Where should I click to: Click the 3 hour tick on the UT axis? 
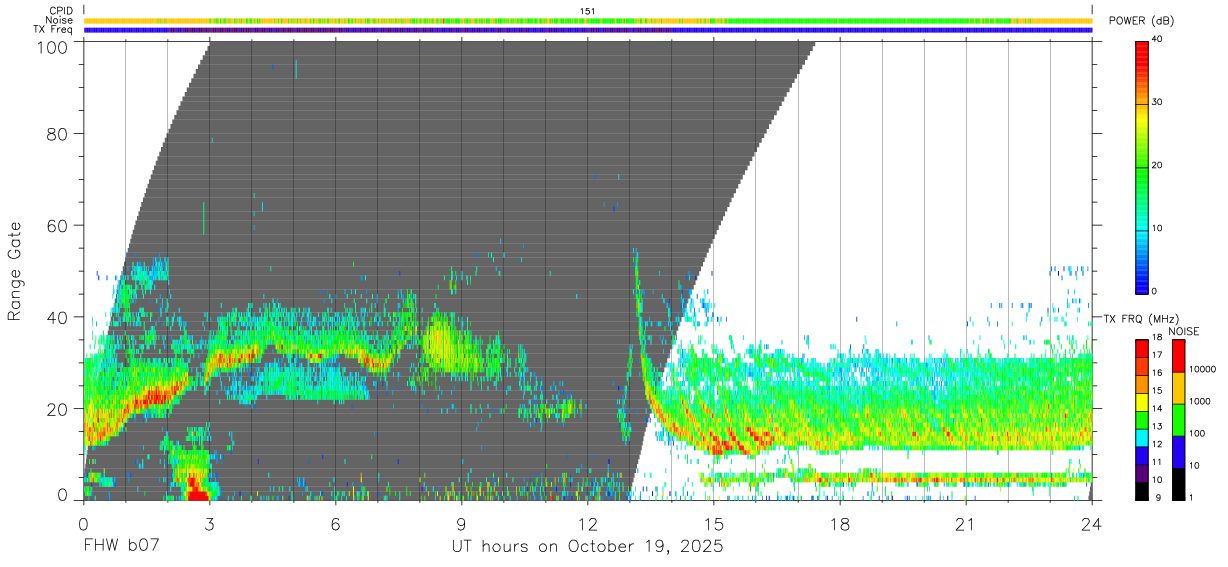(209, 525)
